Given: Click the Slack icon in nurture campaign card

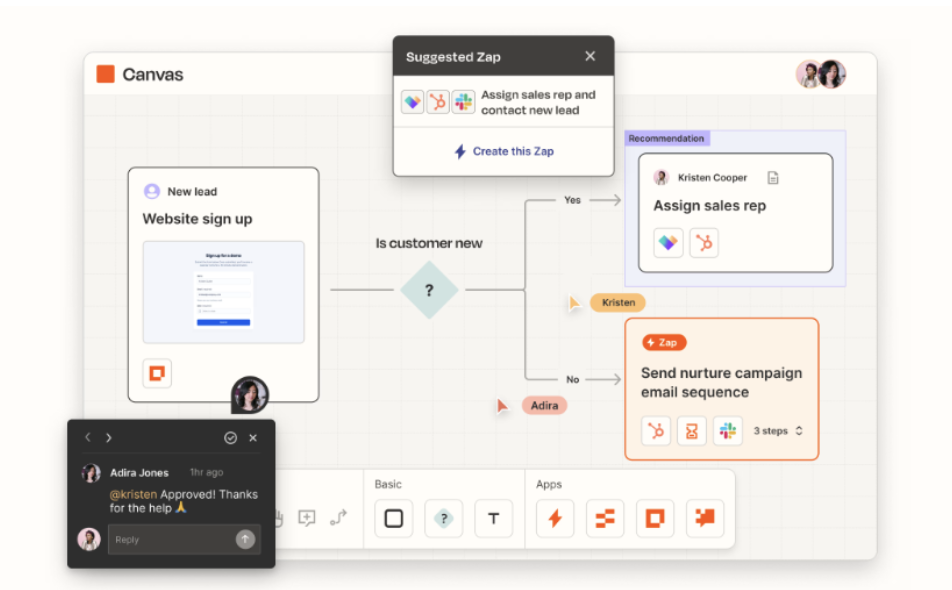Looking at the screenshot, I should (x=727, y=431).
